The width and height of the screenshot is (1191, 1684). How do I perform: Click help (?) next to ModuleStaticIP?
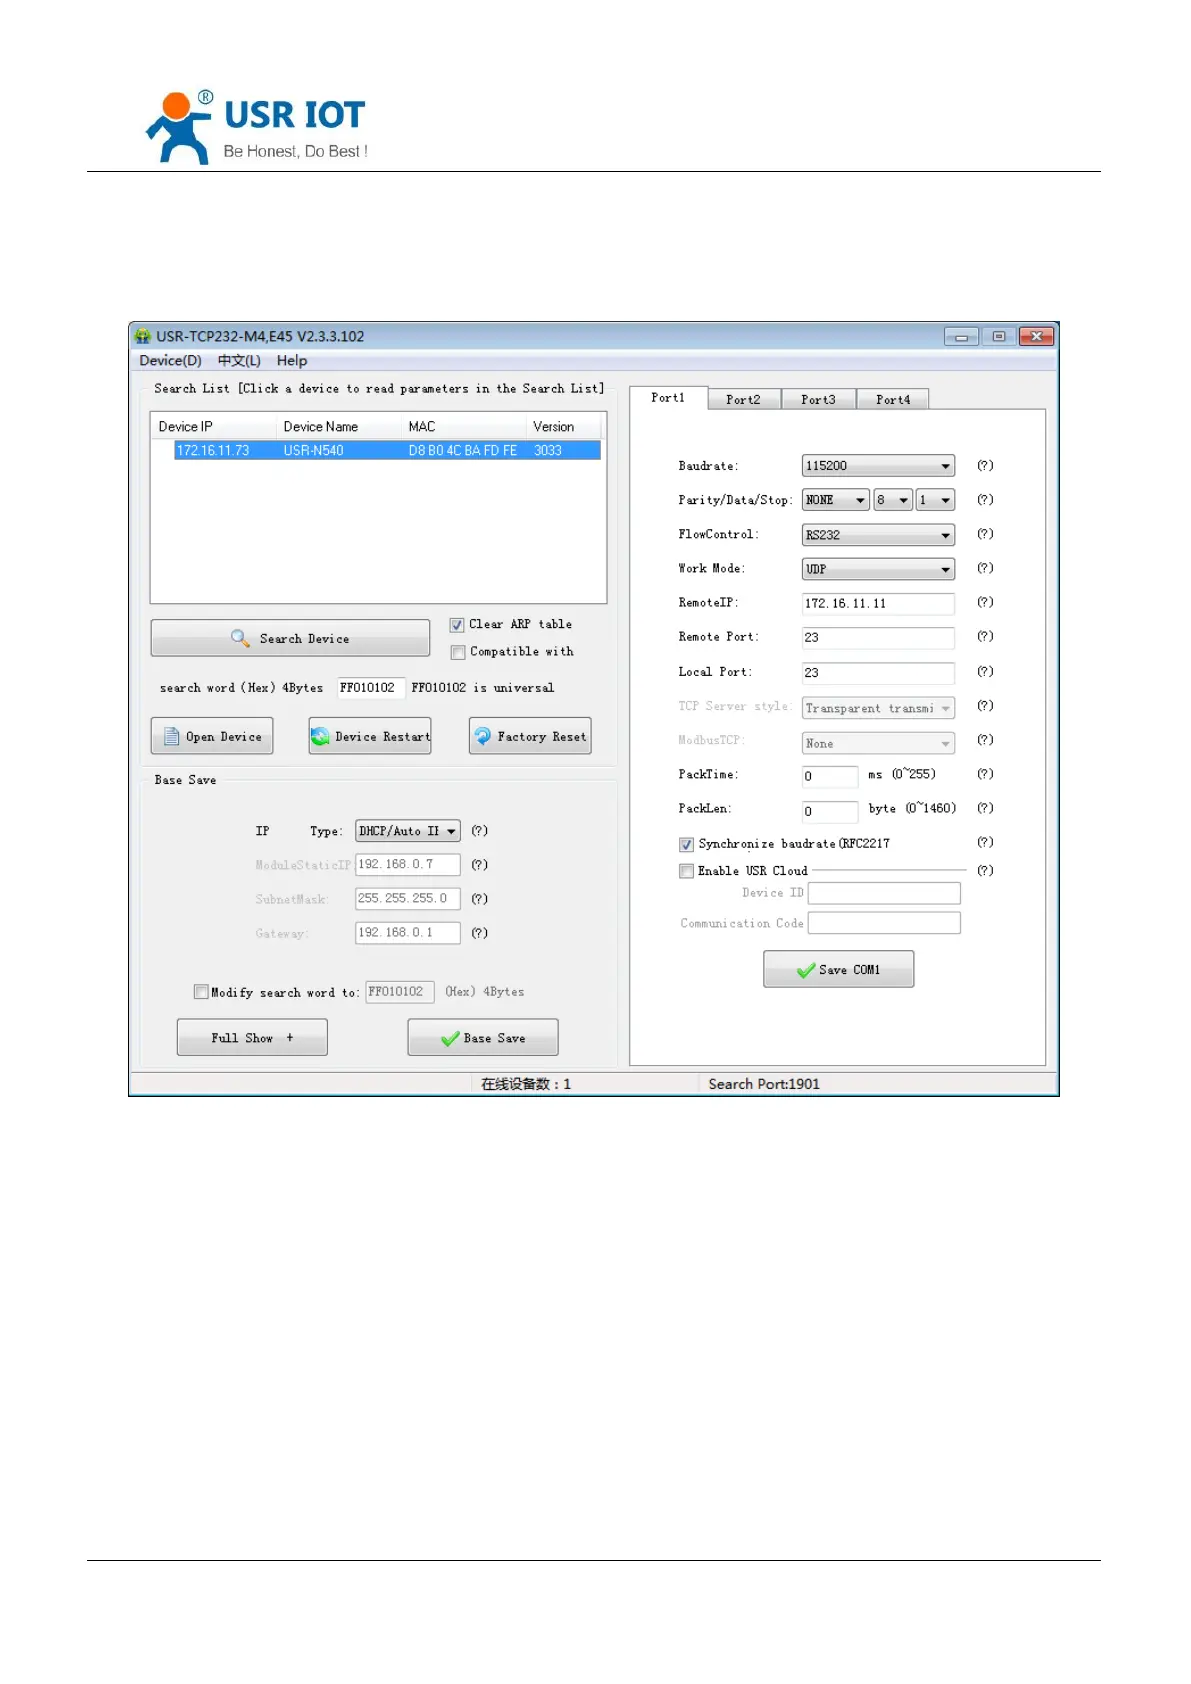pos(480,865)
